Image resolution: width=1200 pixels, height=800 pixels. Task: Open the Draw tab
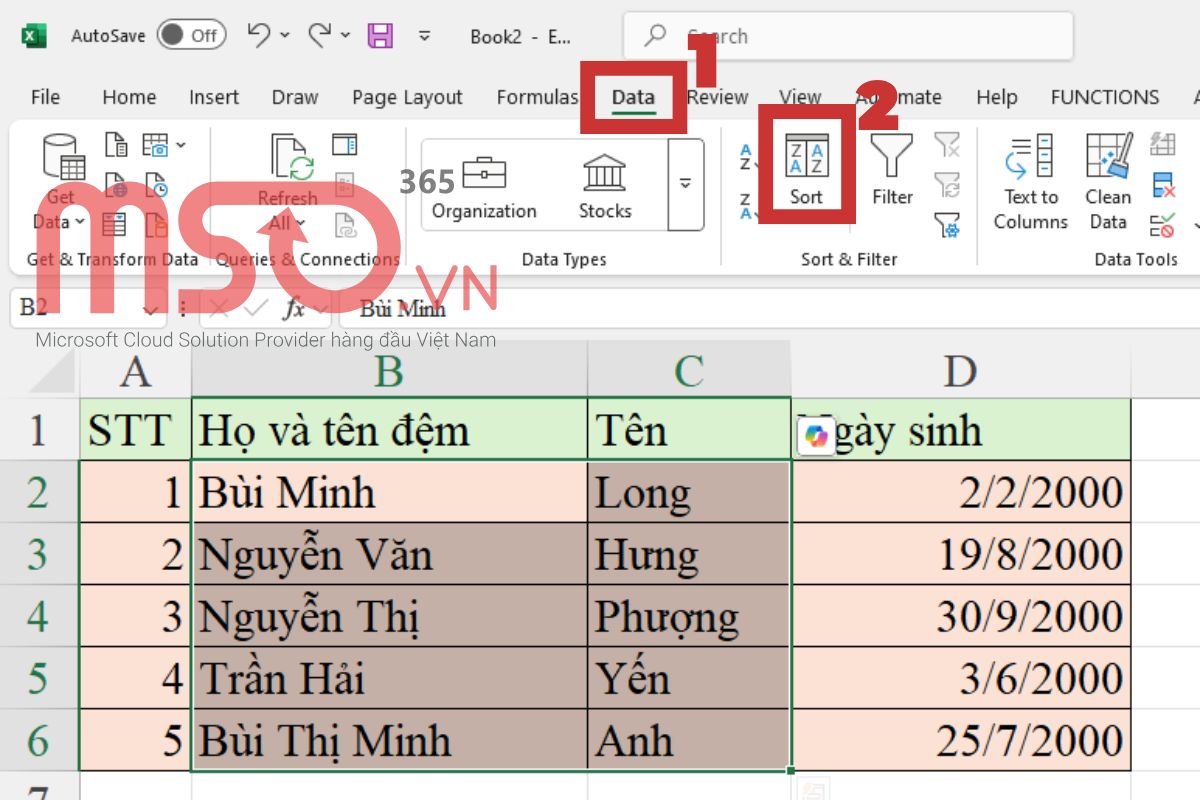click(x=295, y=97)
